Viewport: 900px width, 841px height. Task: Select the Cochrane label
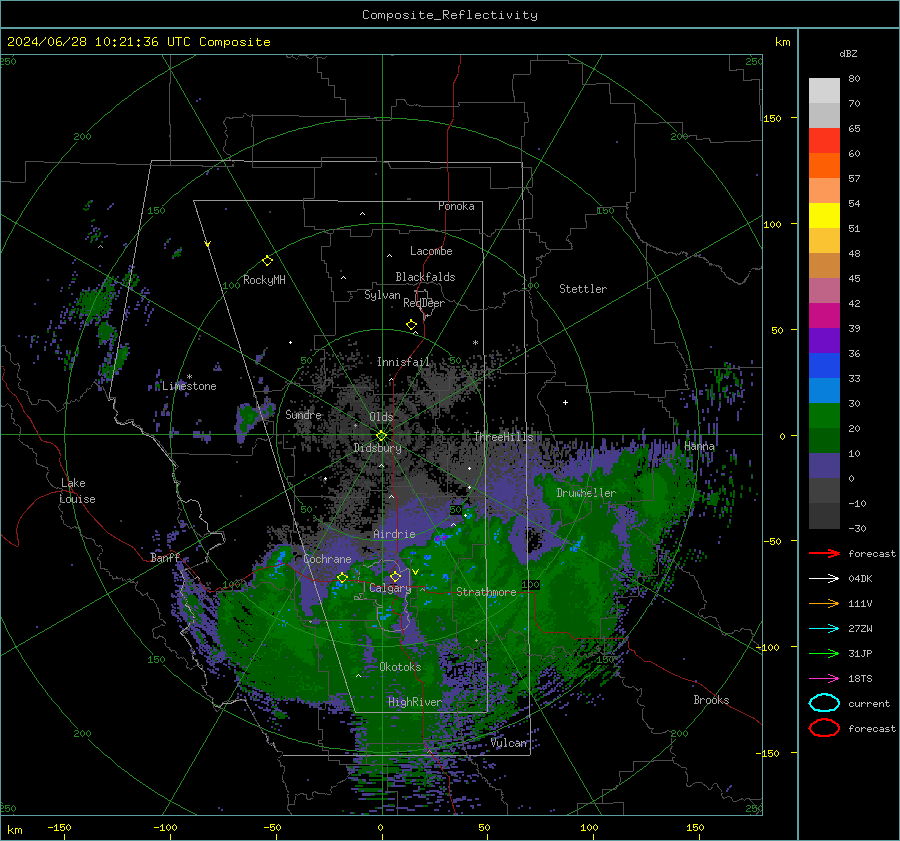point(327,559)
